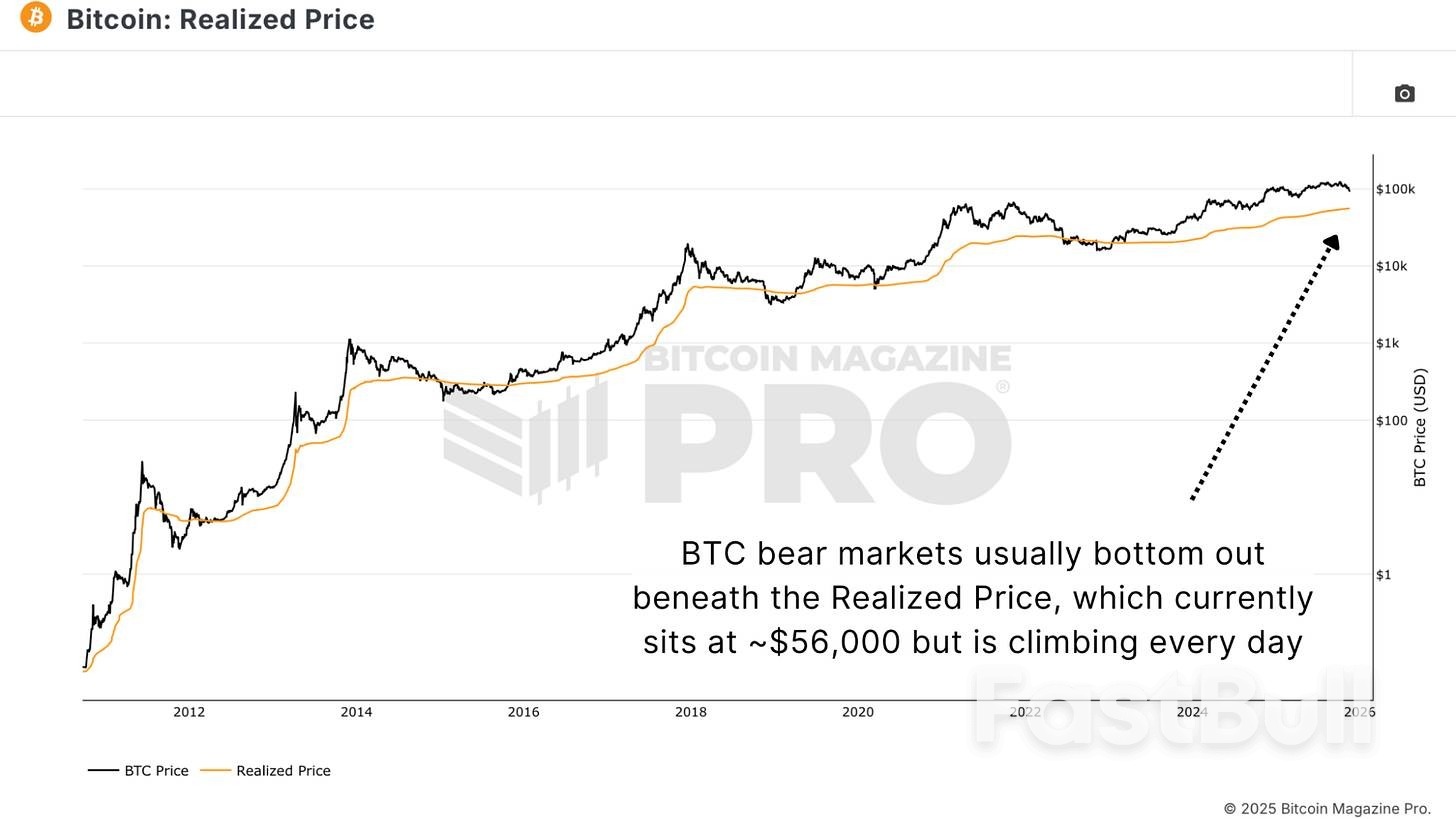The height and width of the screenshot is (819, 1456).
Task: Click the dotted arrow's arrowhead
Action: coord(1331,242)
